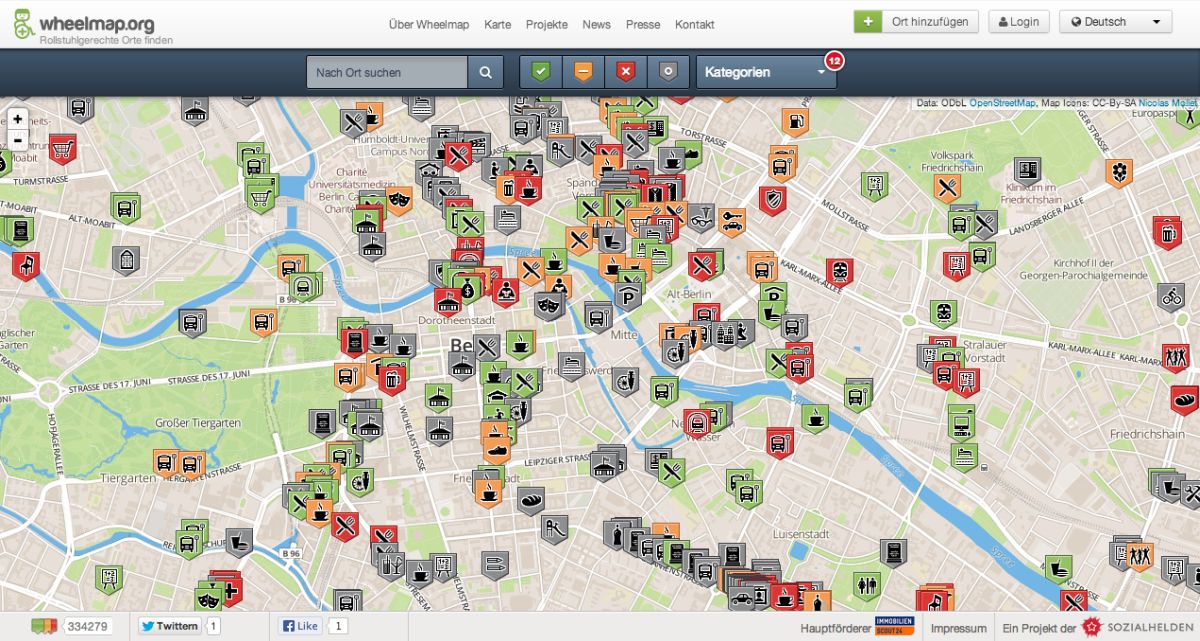1200x641 pixels.
Task: Click the search magnifier button
Action: click(x=485, y=72)
